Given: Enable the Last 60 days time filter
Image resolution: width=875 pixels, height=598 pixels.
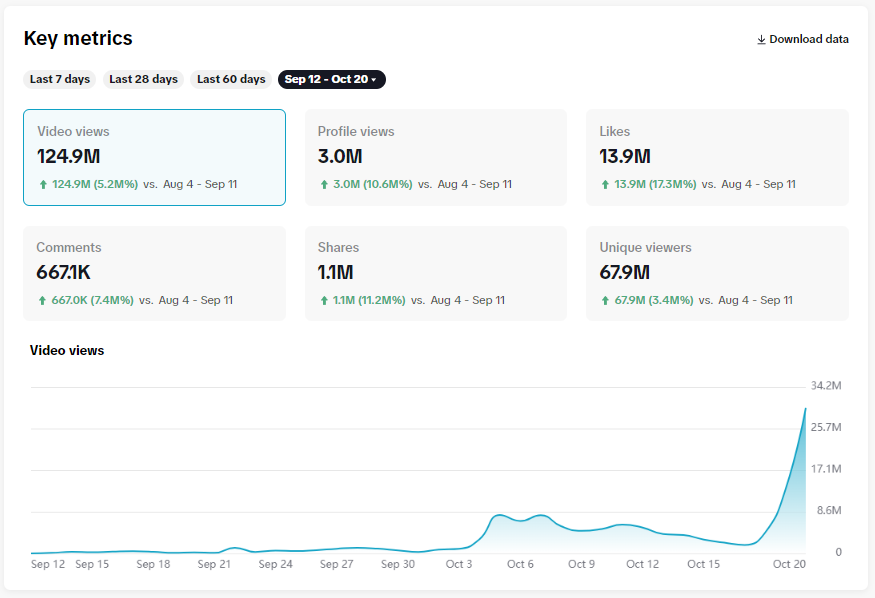Looking at the screenshot, I should click(230, 79).
